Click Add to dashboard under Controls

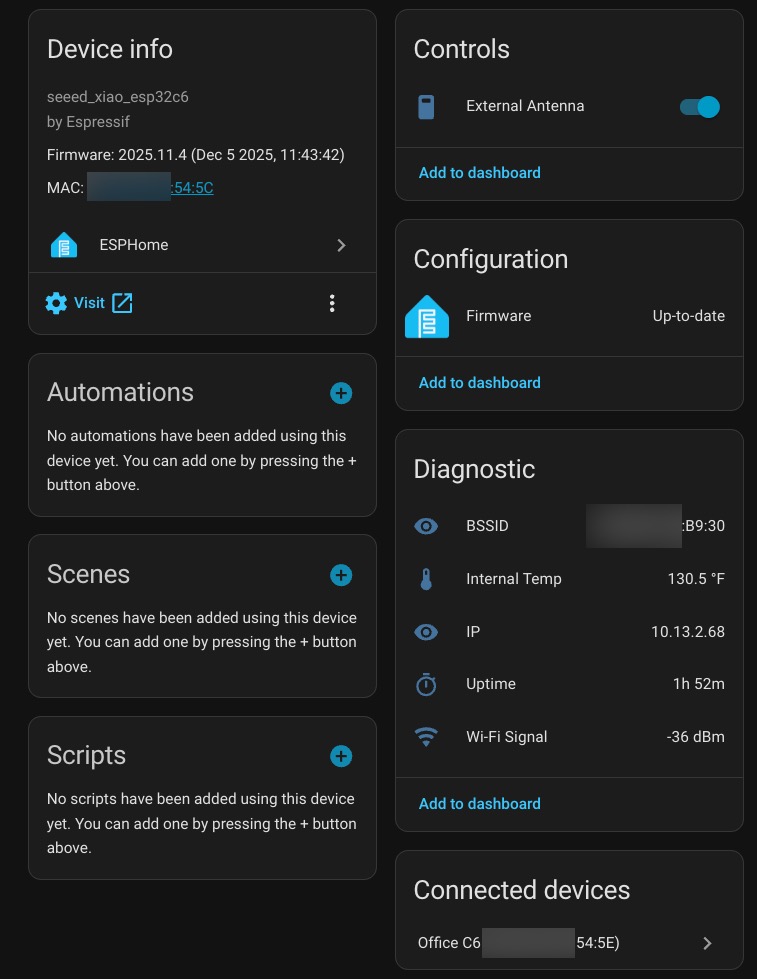pyautogui.click(x=479, y=173)
